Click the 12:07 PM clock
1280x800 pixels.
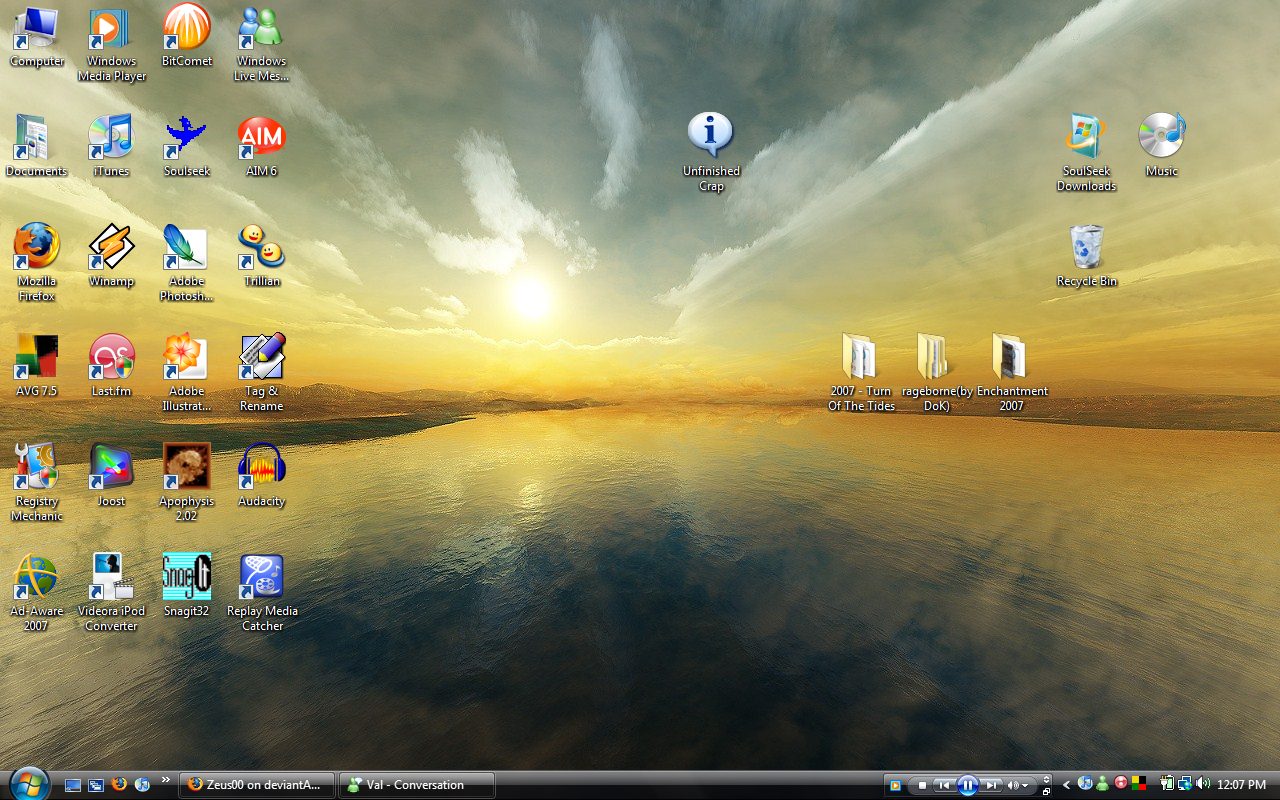point(1241,785)
